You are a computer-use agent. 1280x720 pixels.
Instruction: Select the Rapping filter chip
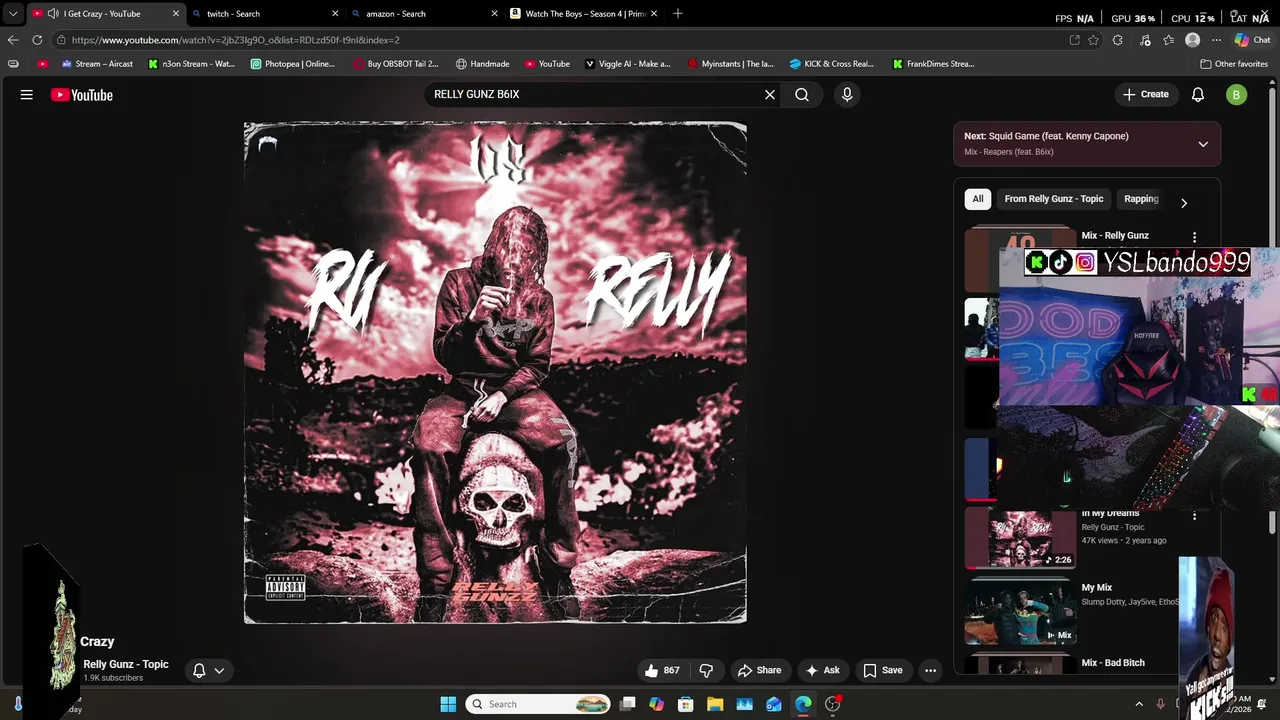(1141, 199)
